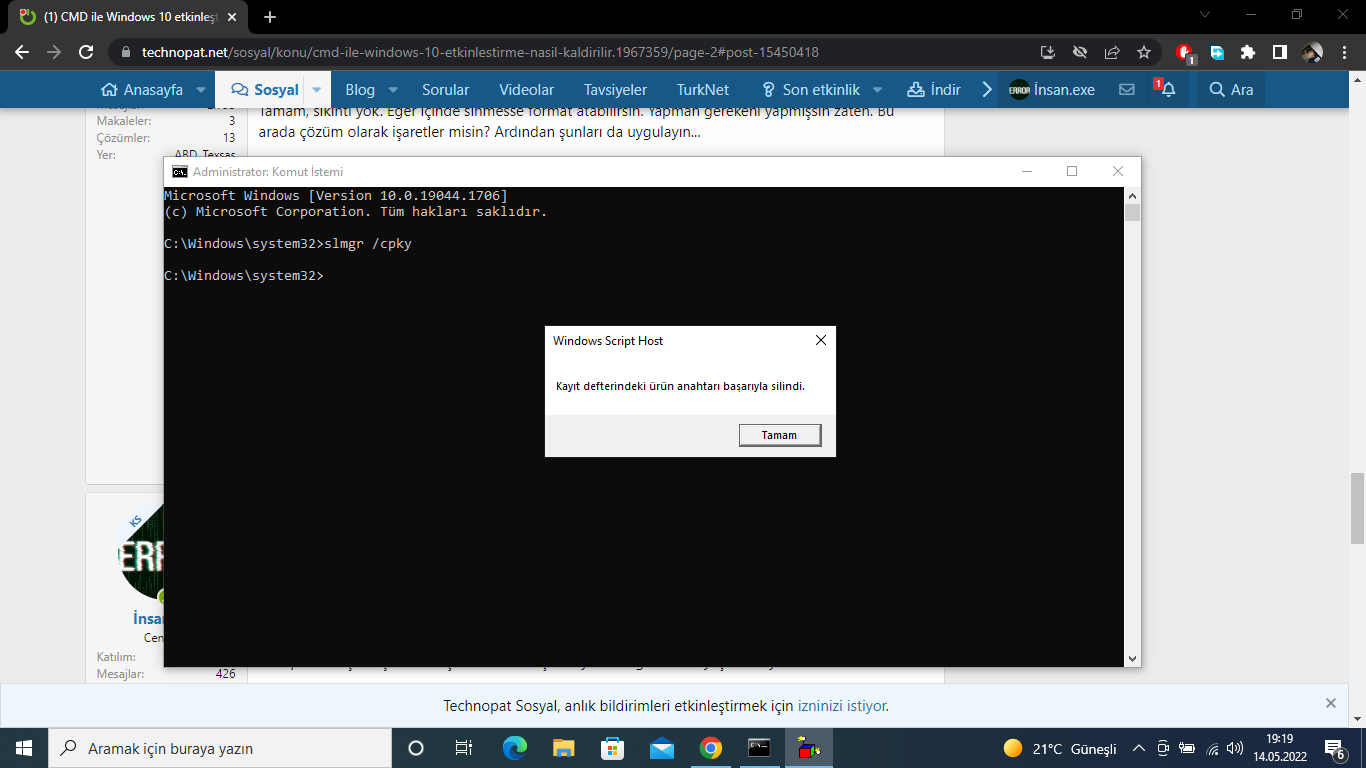Dismiss the notification permission banner
Viewport: 1366px width, 768px height.
[1331, 703]
